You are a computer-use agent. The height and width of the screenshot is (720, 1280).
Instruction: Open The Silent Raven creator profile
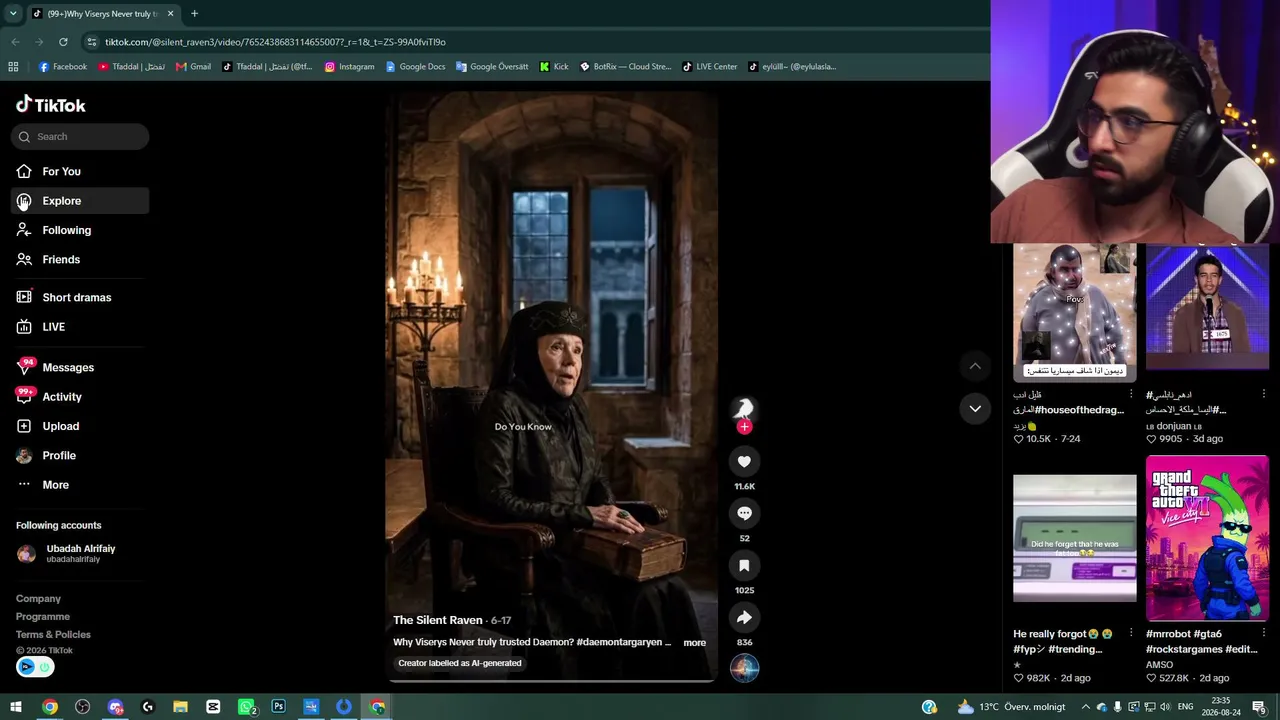pos(438,620)
